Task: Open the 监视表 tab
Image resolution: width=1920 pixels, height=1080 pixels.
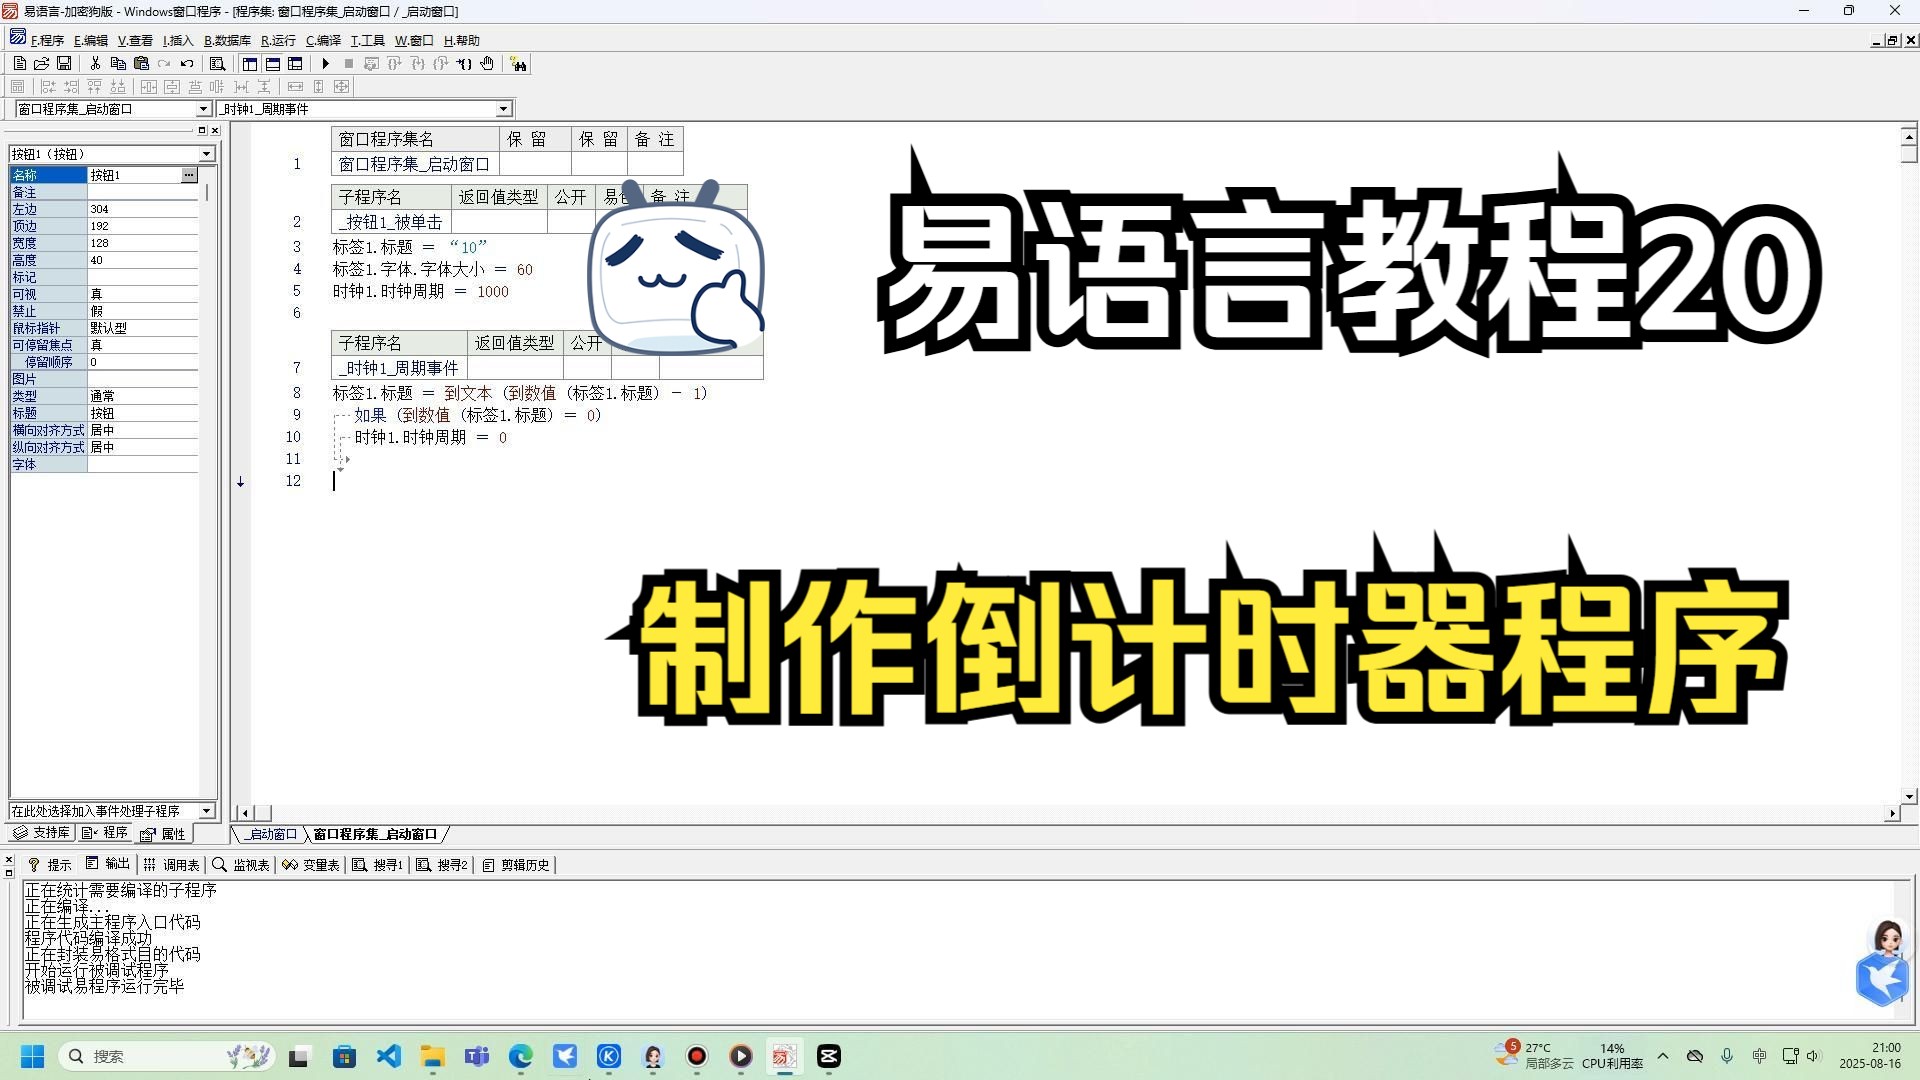Action: [242, 865]
